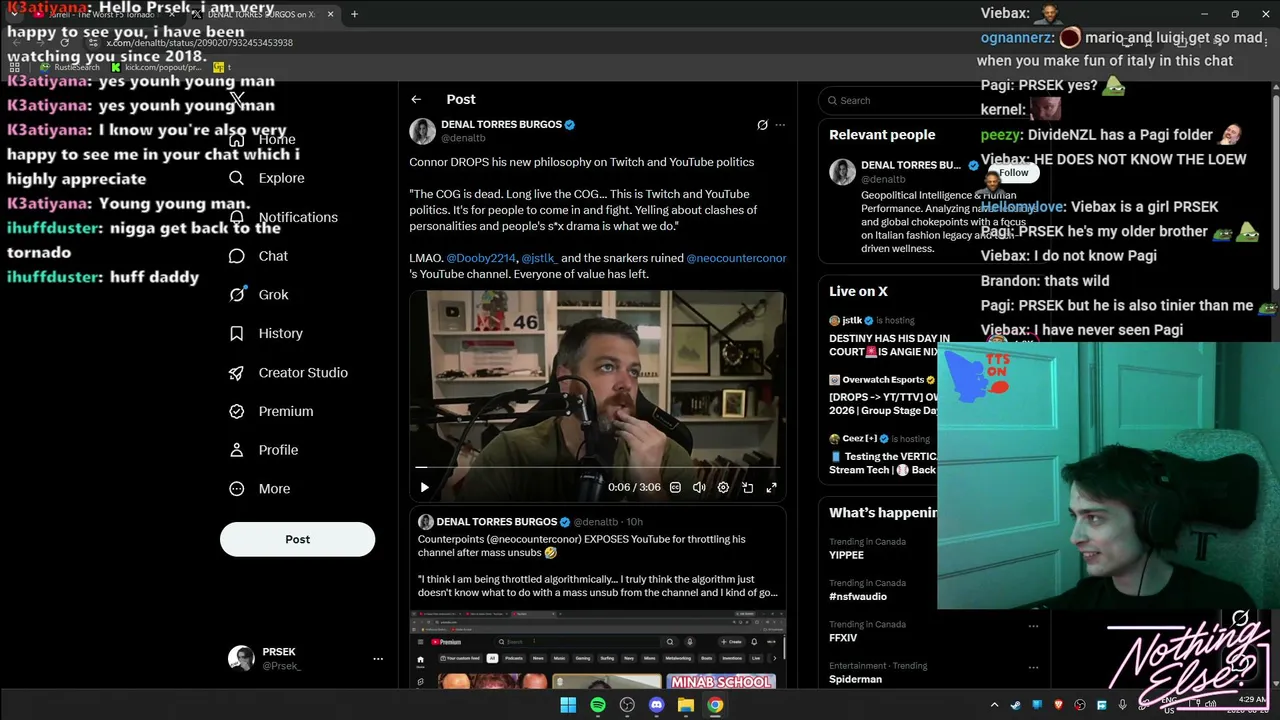This screenshot has width=1280, height=720.
Task: Open the @Dooby2214 mention link
Action: 481,258
